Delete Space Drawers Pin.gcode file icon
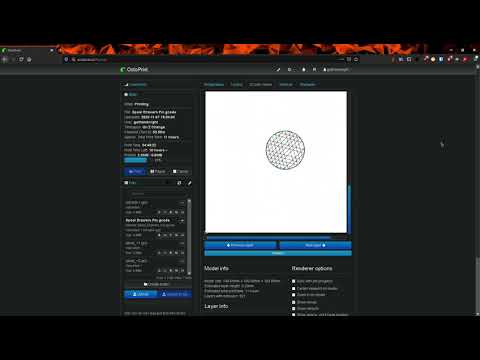Image resolution: width=480 pixels, height=360 pixels. pyautogui.click(x=171, y=235)
